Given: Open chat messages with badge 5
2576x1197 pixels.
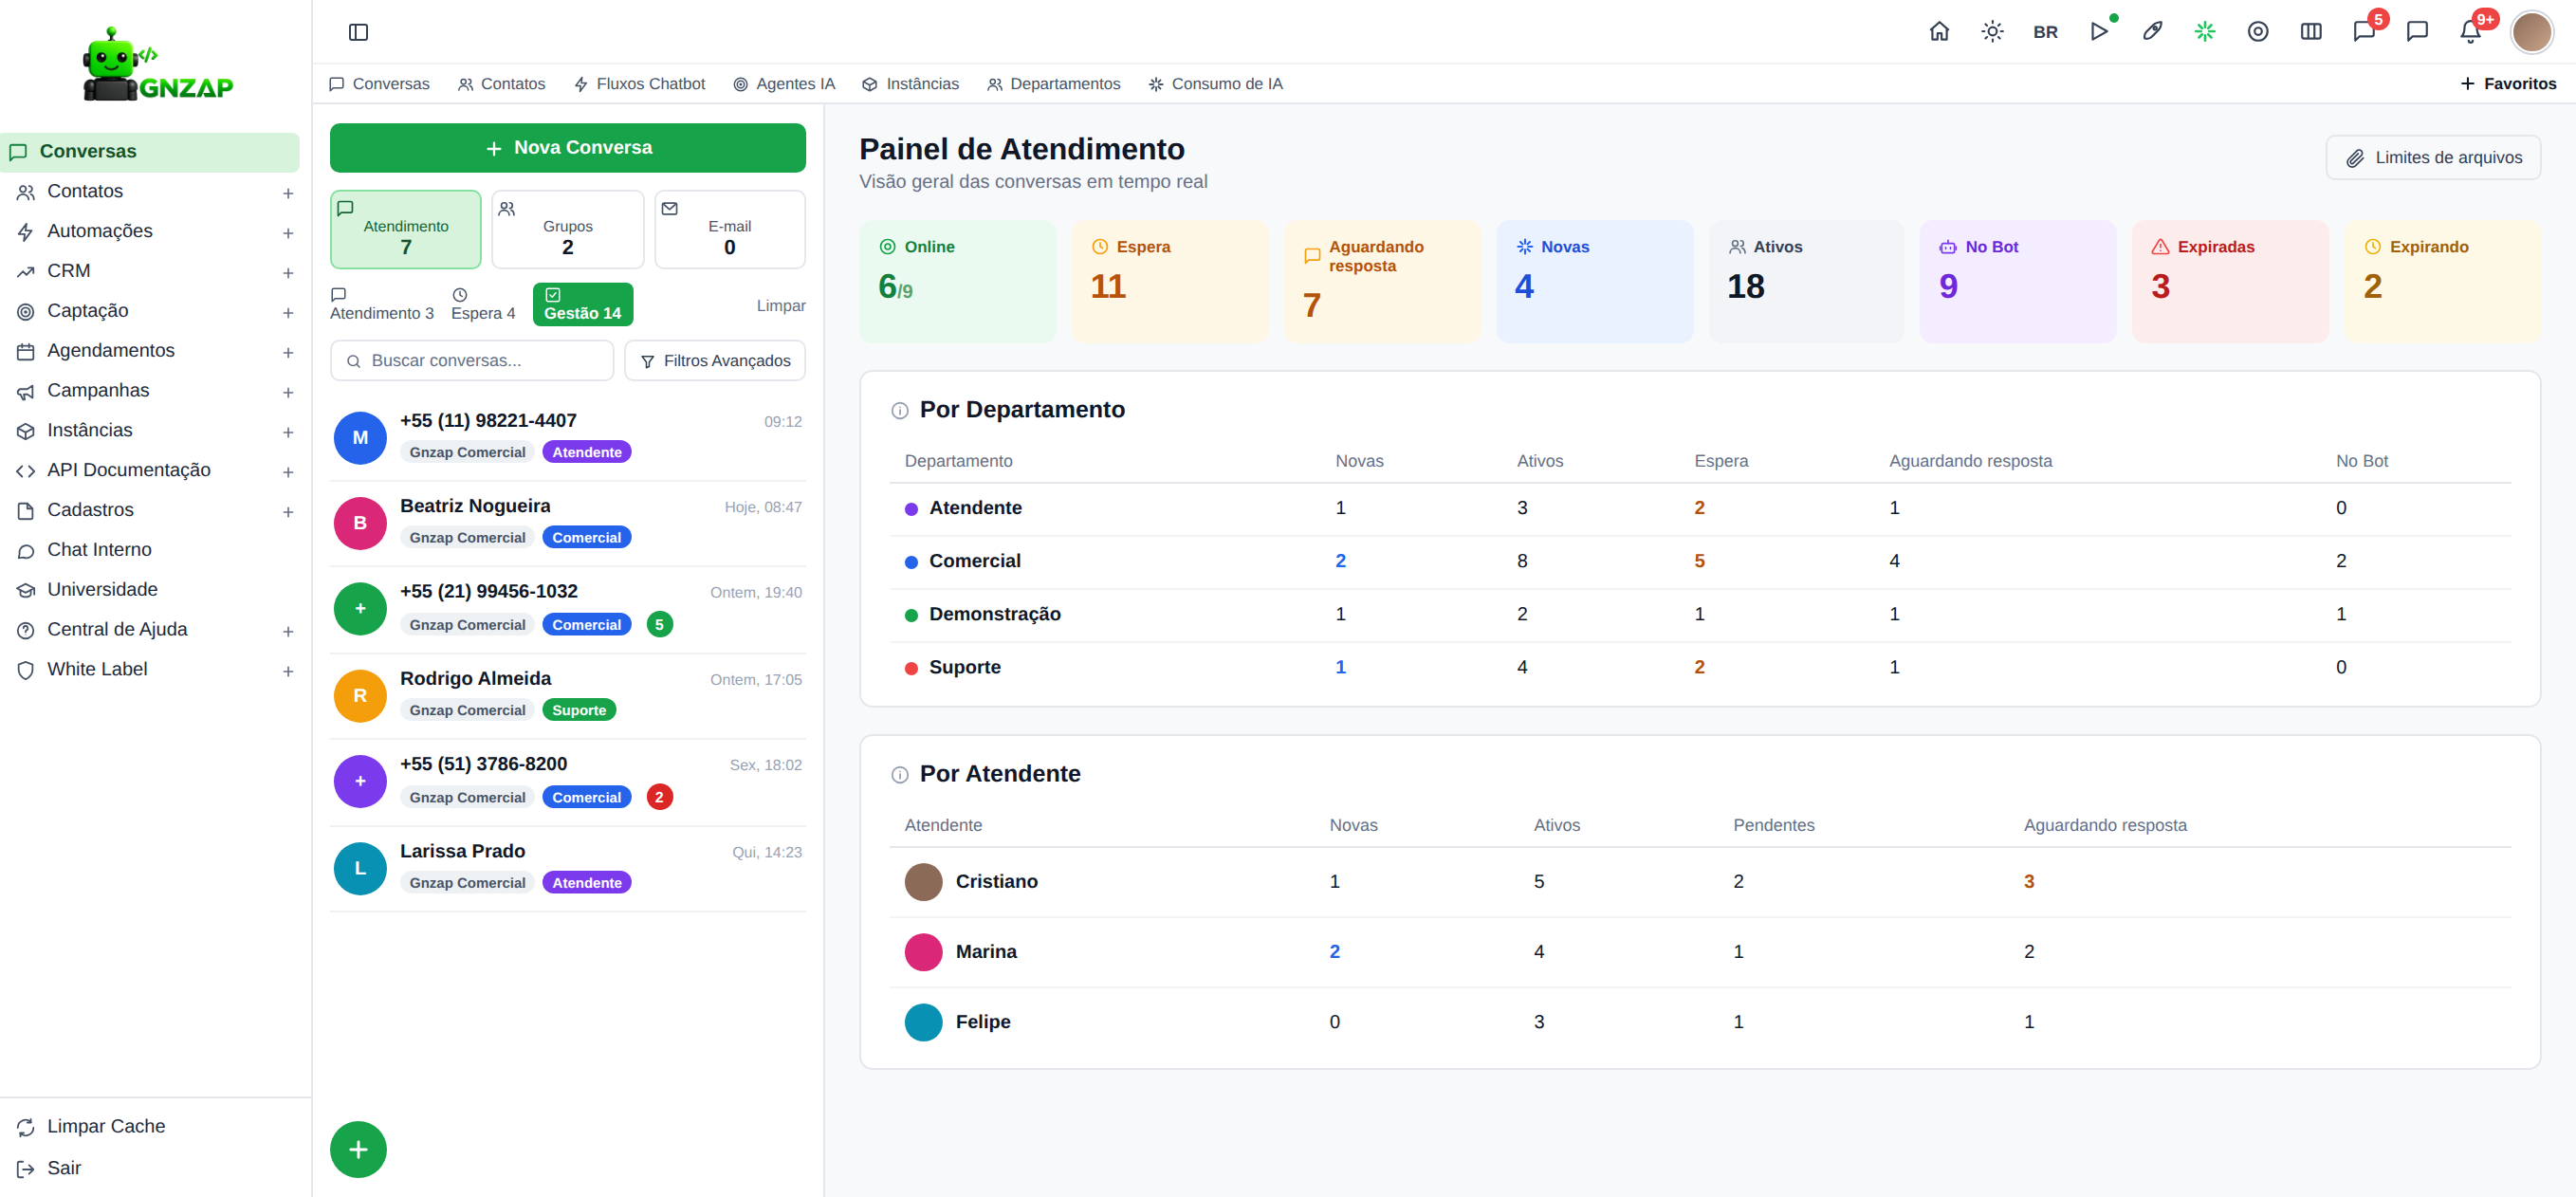Looking at the screenshot, I should click(x=2364, y=32).
